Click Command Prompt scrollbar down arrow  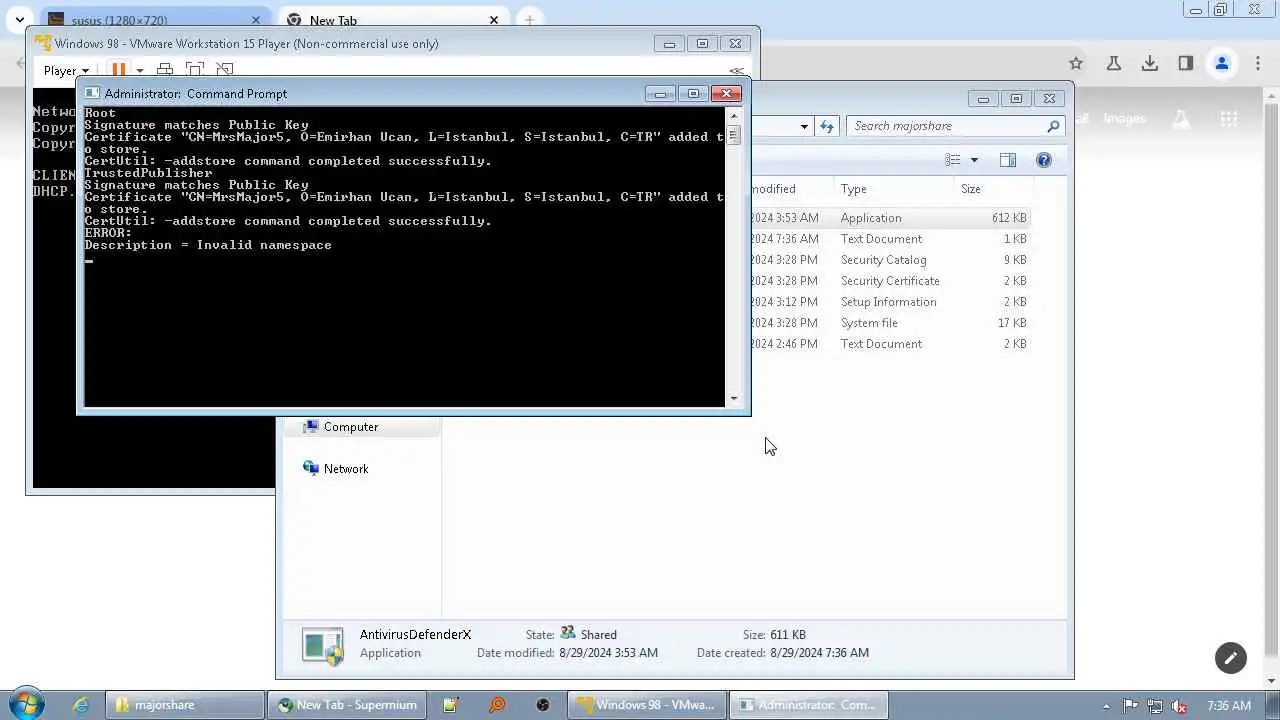[734, 398]
